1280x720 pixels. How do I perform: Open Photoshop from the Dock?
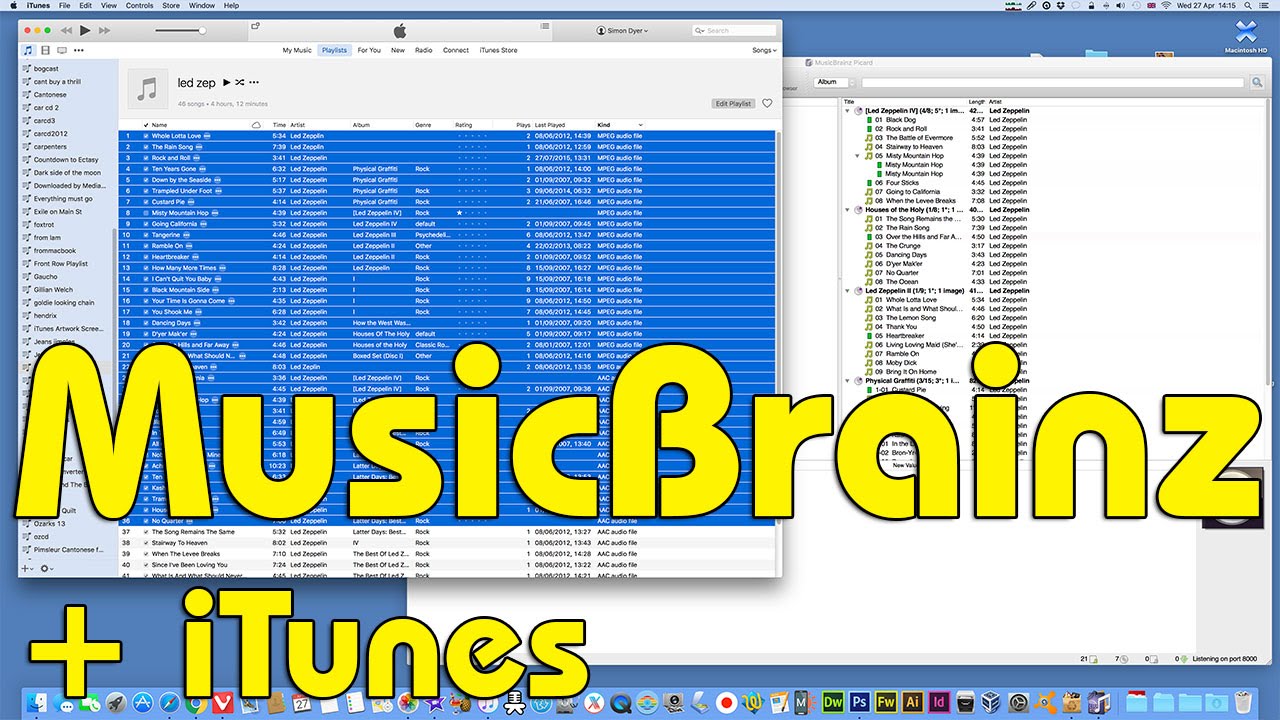click(859, 702)
